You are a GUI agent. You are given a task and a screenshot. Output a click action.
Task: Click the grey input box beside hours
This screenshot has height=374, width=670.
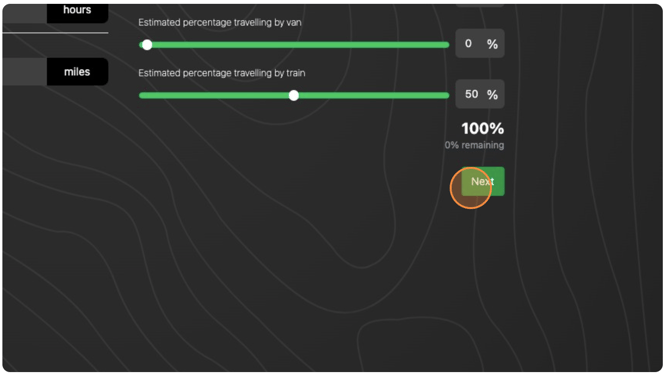25,14
